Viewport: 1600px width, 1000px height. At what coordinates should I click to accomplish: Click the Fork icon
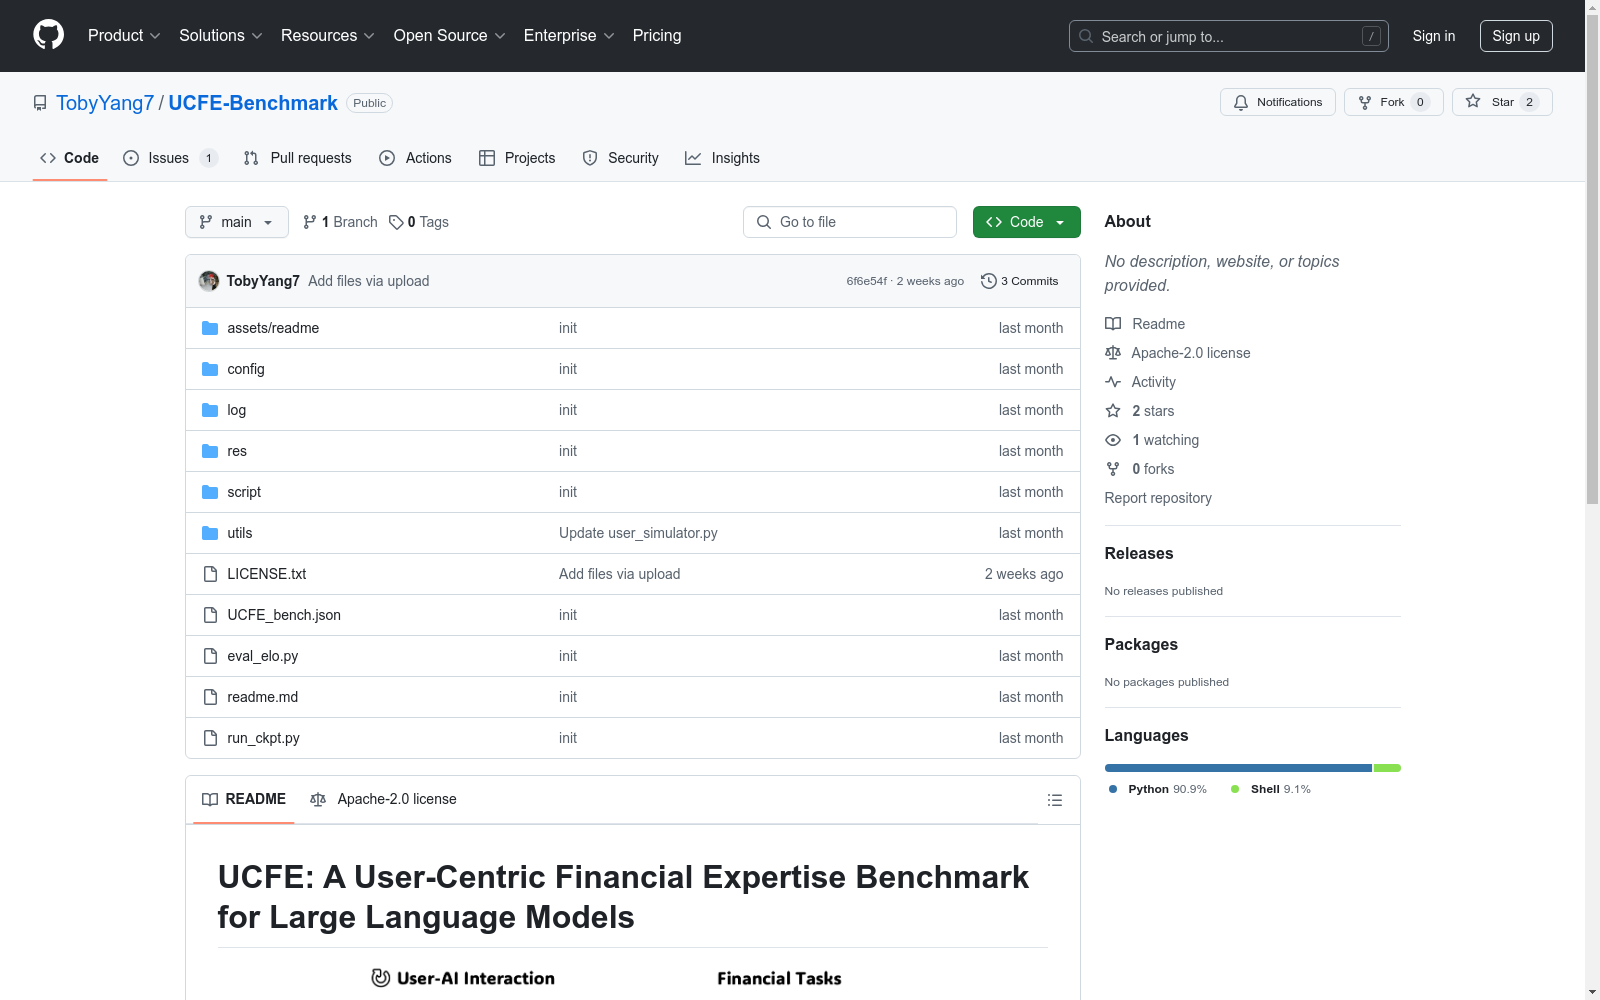[1365, 102]
